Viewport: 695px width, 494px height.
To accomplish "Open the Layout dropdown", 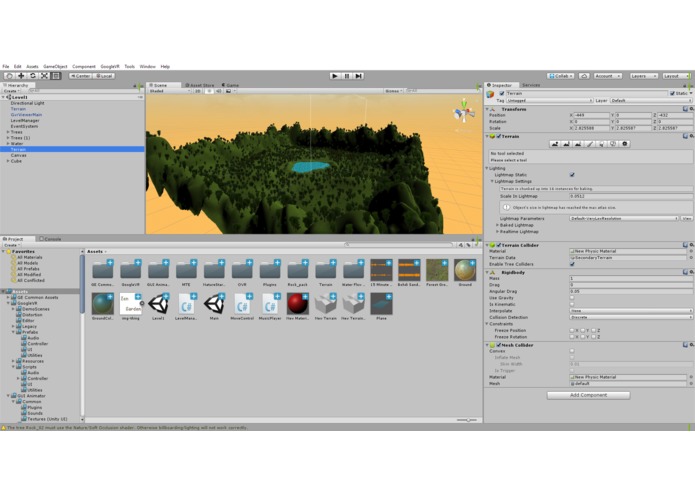I will (675, 76).
